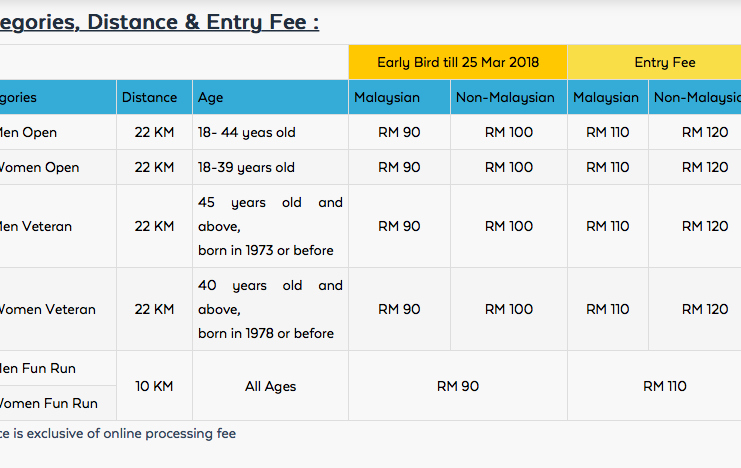Select the Distance column header
Image resolution: width=741 pixels, height=468 pixels.
pos(149,98)
